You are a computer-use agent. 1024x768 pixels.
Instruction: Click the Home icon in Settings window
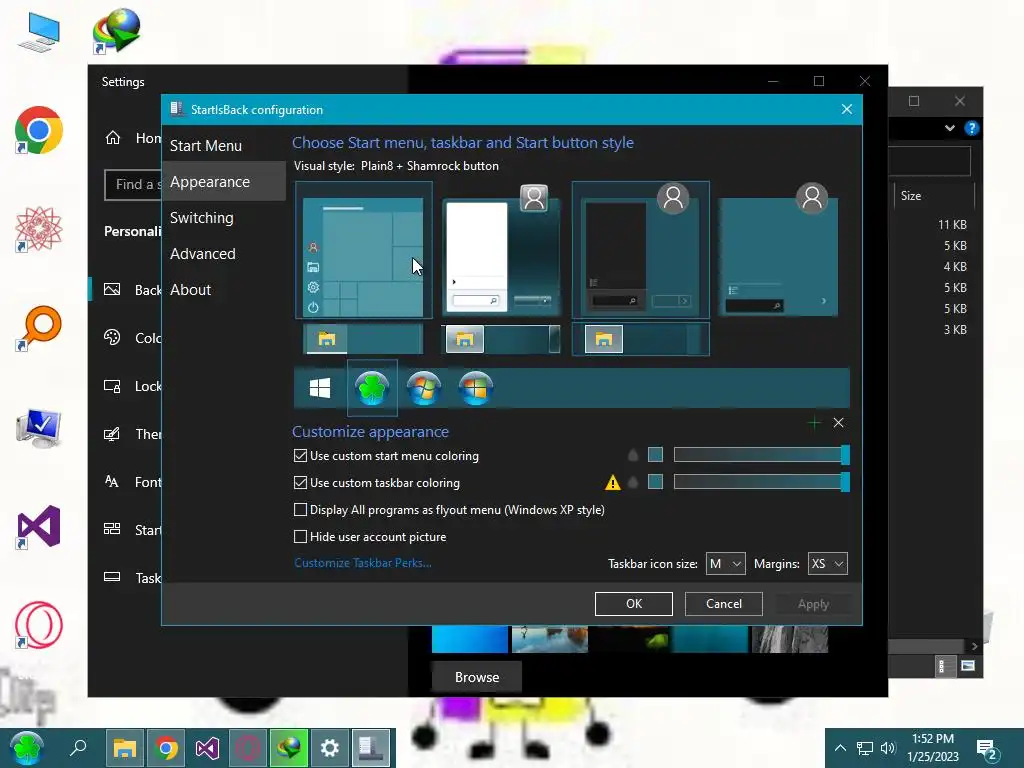tap(113, 138)
